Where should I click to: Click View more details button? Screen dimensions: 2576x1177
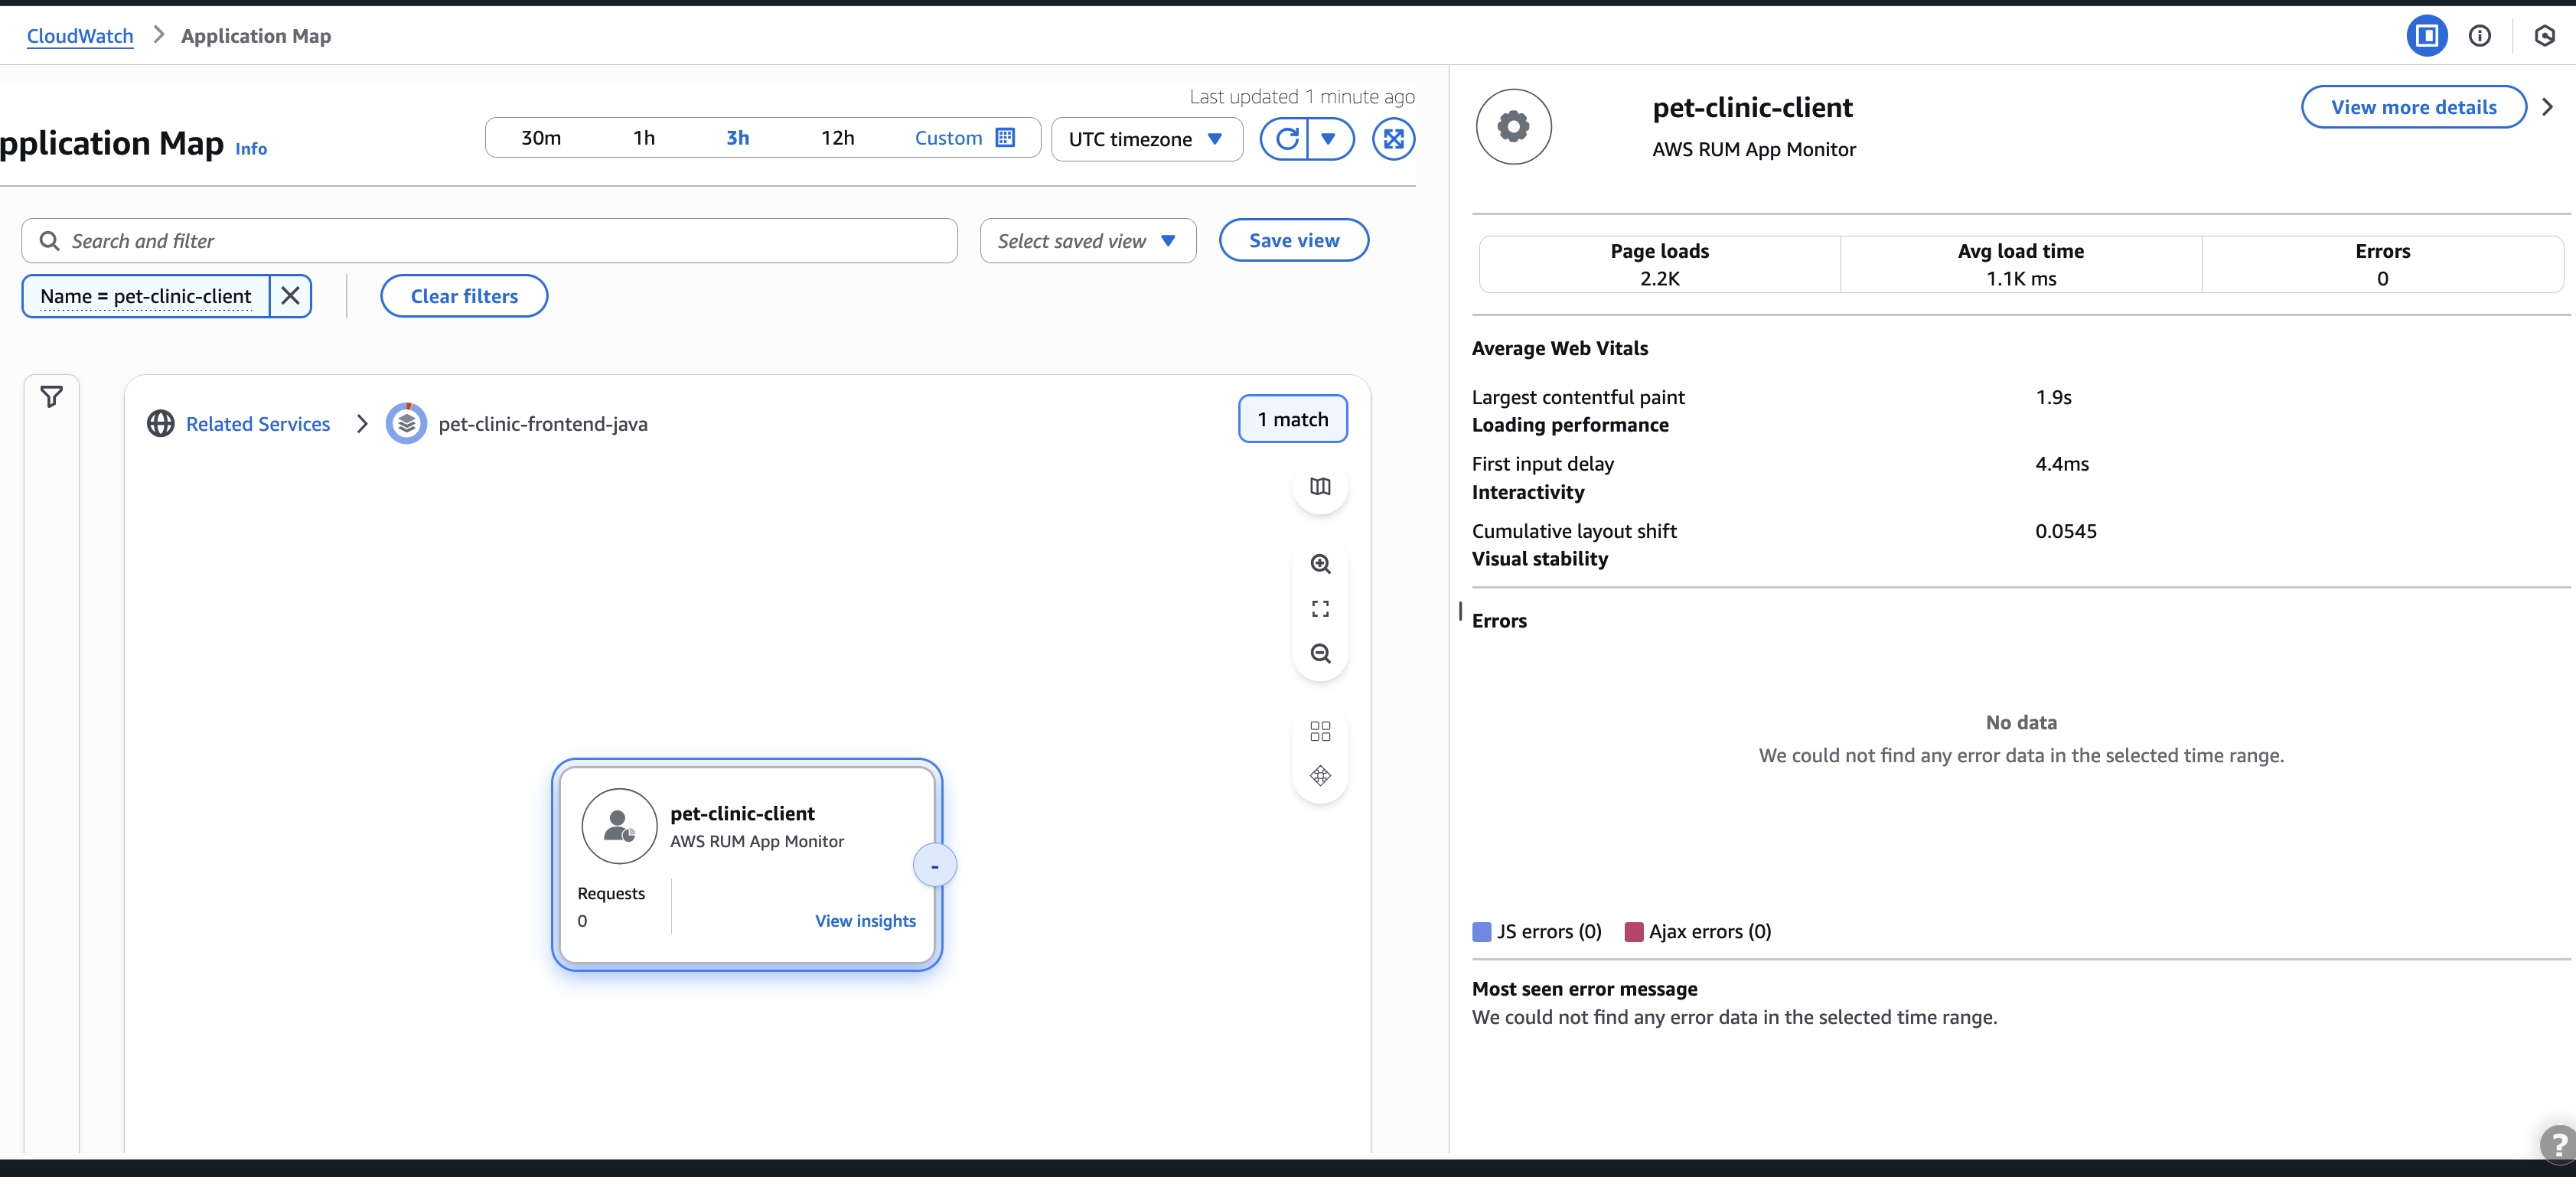point(2413,107)
